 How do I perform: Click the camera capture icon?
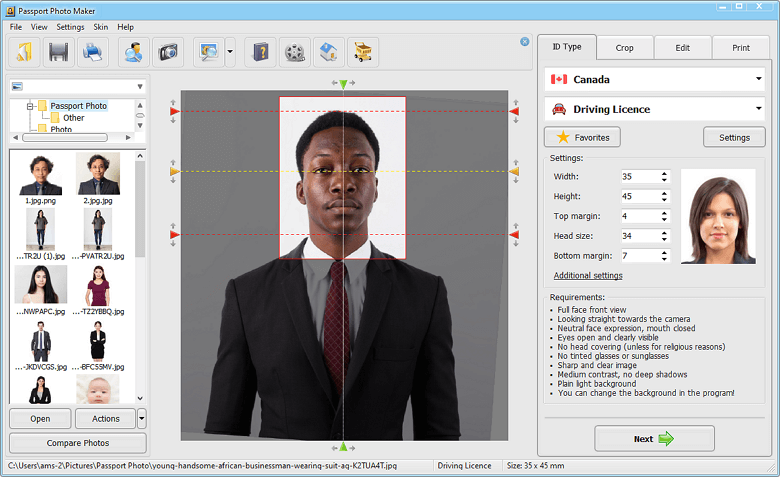click(x=168, y=52)
